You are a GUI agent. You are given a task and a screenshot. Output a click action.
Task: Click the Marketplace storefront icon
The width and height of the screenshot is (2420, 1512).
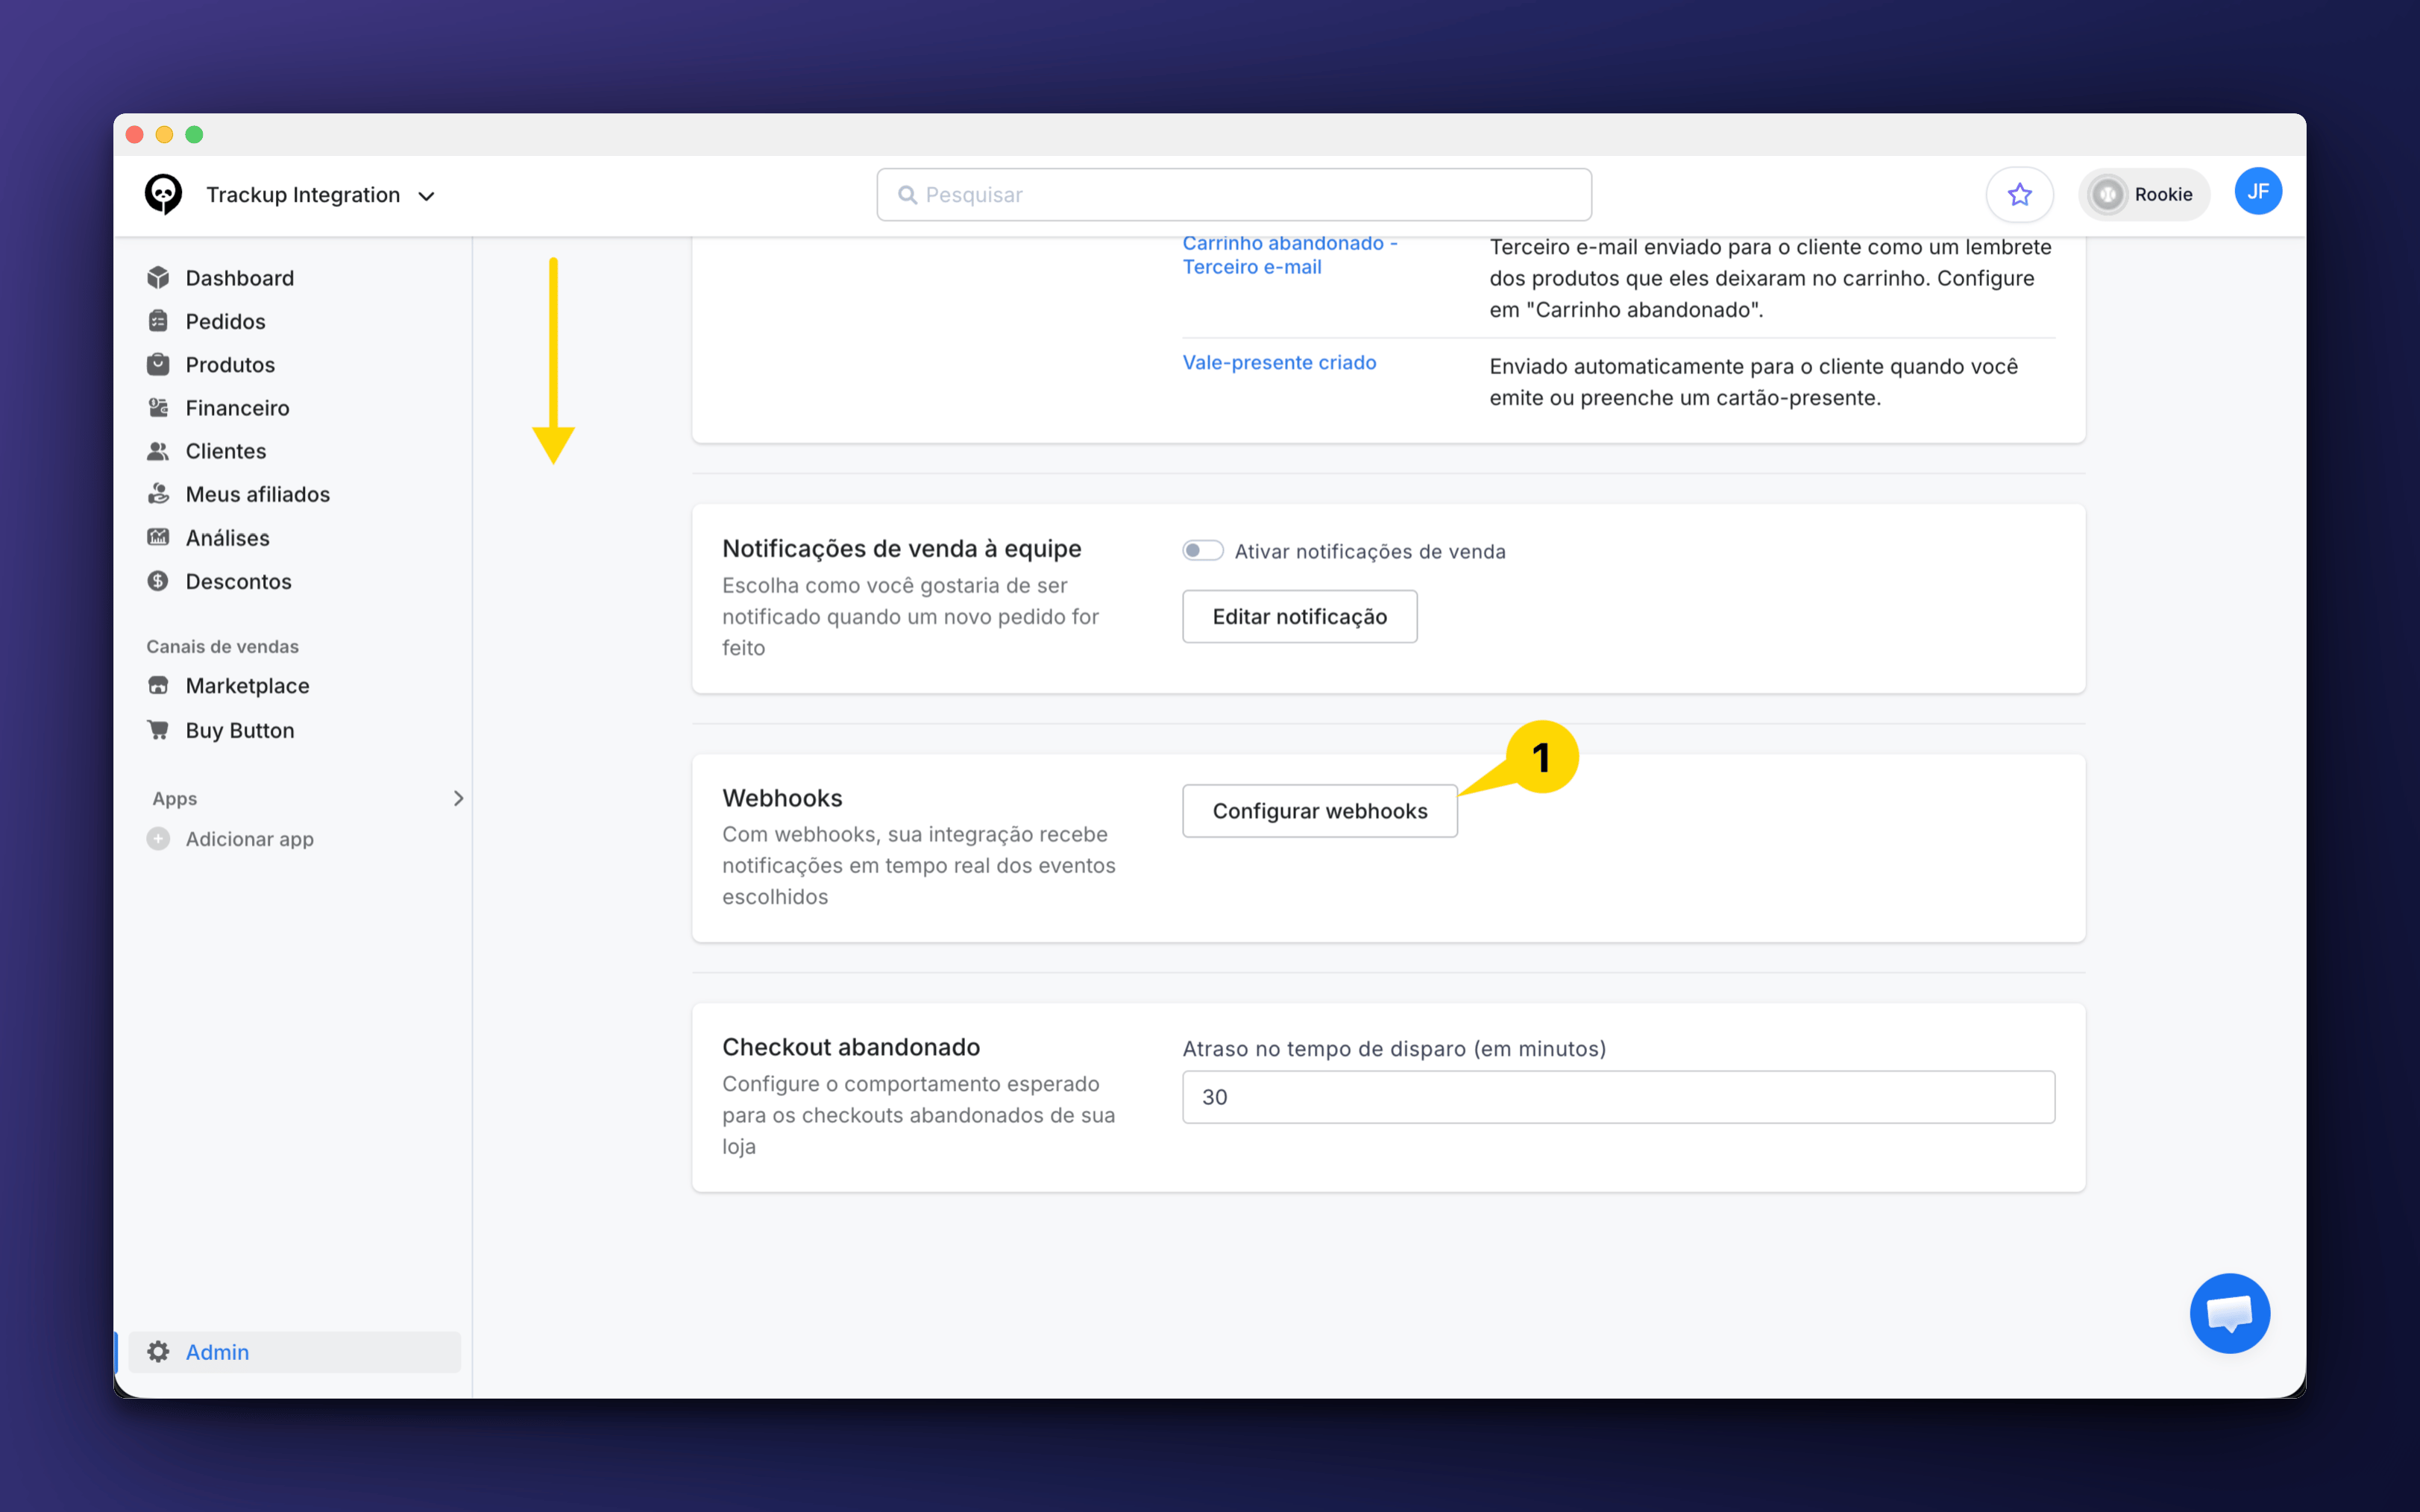point(158,685)
